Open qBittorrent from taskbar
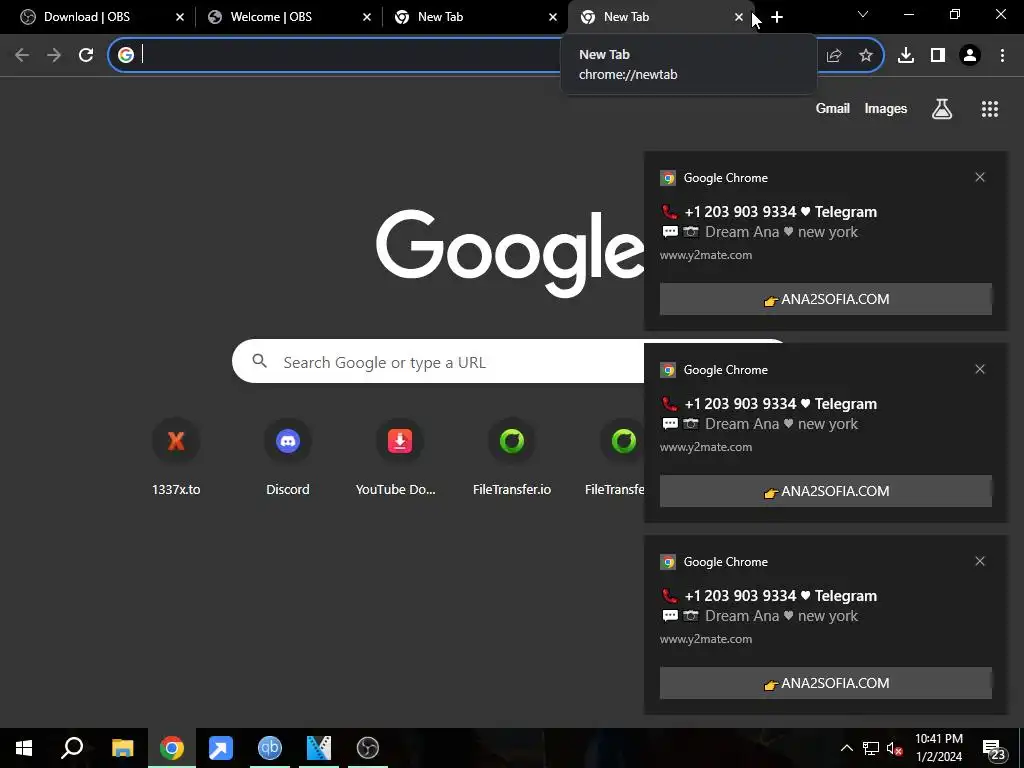This screenshot has height=768, width=1024. pos(270,748)
